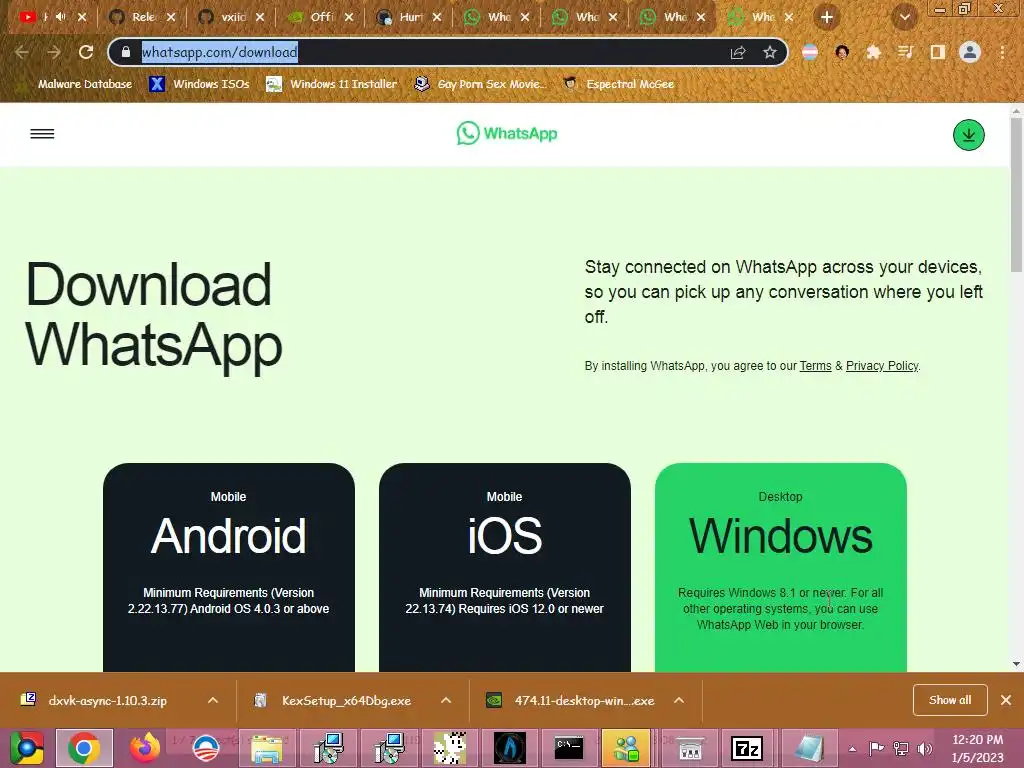Image resolution: width=1024 pixels, height=768 pixels.
Task: Close the downloads bar
Action: 1006,700
